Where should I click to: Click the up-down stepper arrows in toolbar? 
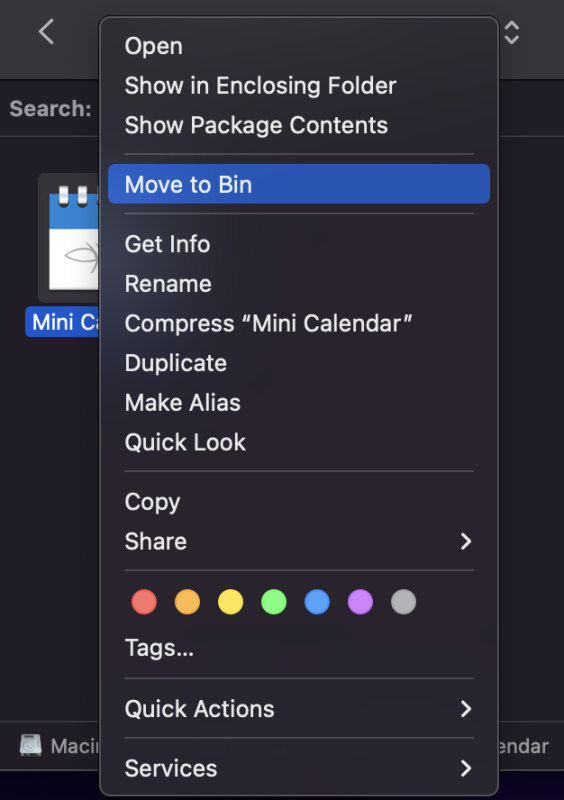tap(511, 33)
